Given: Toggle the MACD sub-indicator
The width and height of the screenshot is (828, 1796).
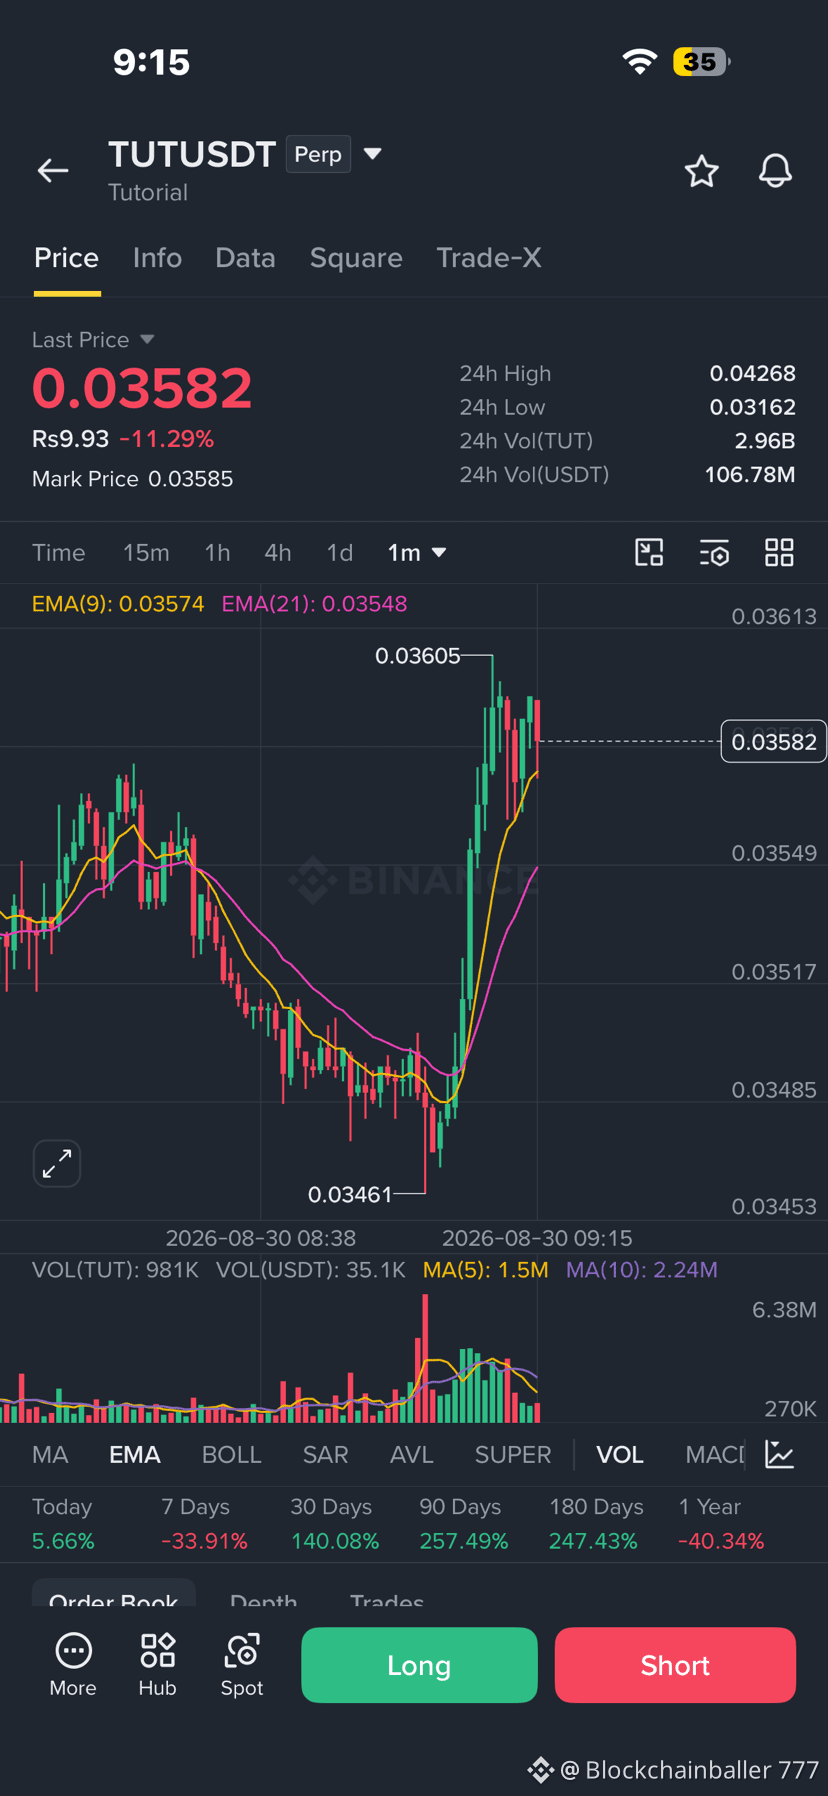Looking at the screenshot, I should pos(715,1455).
